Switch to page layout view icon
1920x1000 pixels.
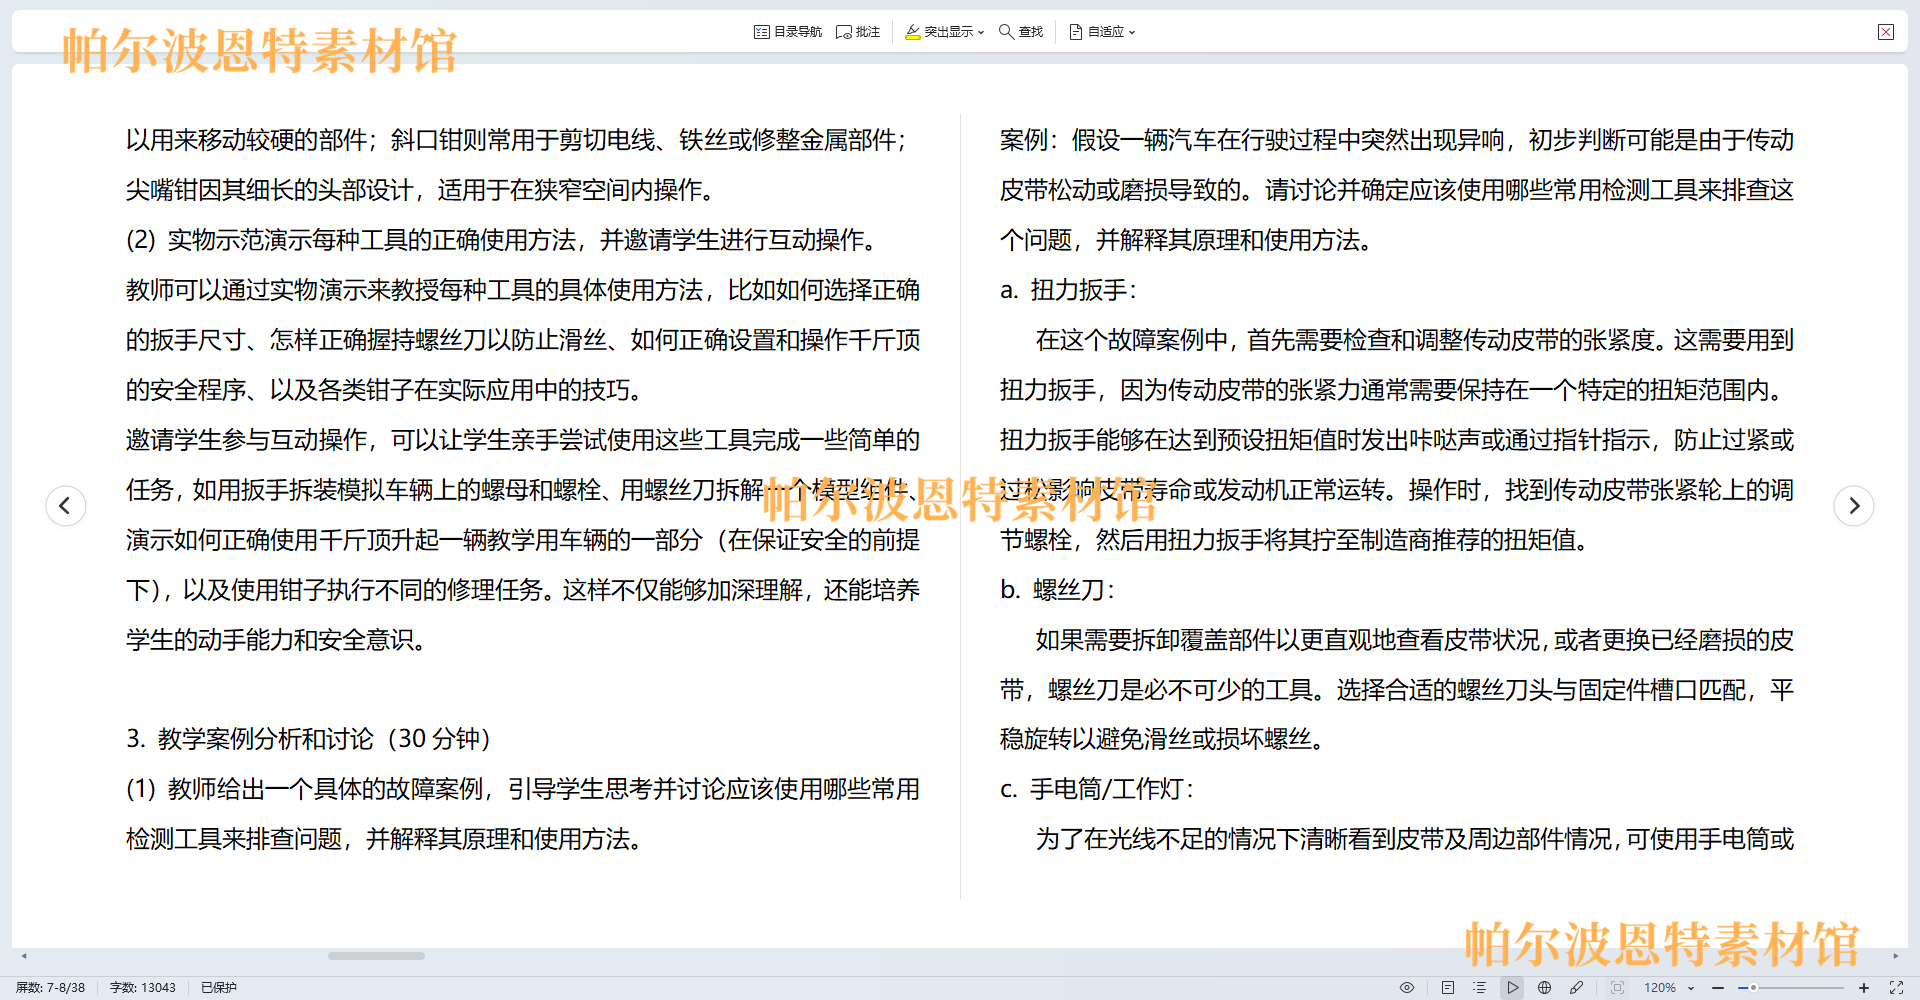[x=1448, y=987]
